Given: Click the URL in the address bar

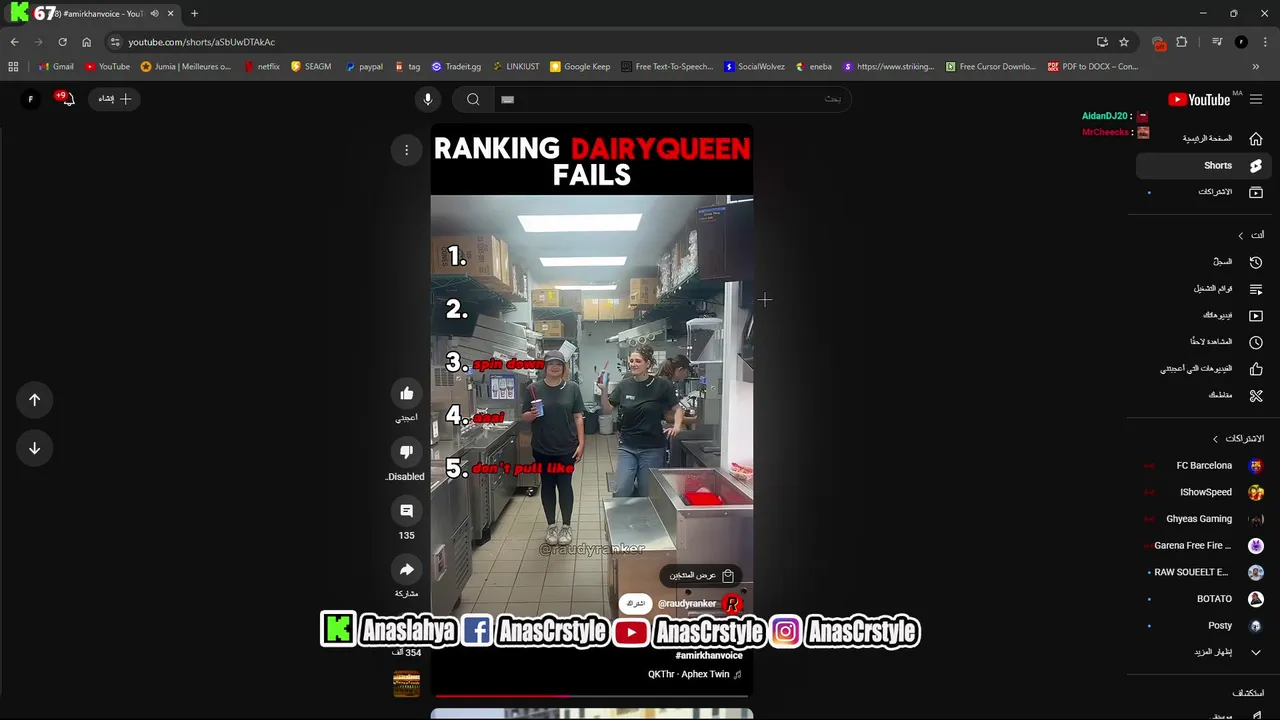Looking at the screenshot, I should click(201, 42).
